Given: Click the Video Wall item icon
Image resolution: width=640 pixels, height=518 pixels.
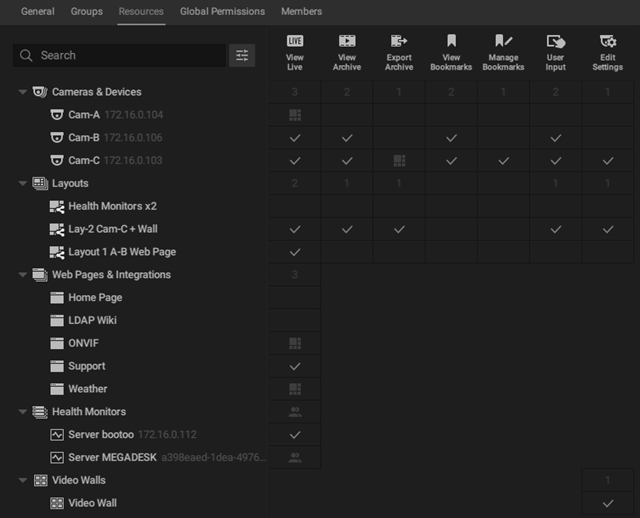Looking at the screenshot, I should [57, 503].
